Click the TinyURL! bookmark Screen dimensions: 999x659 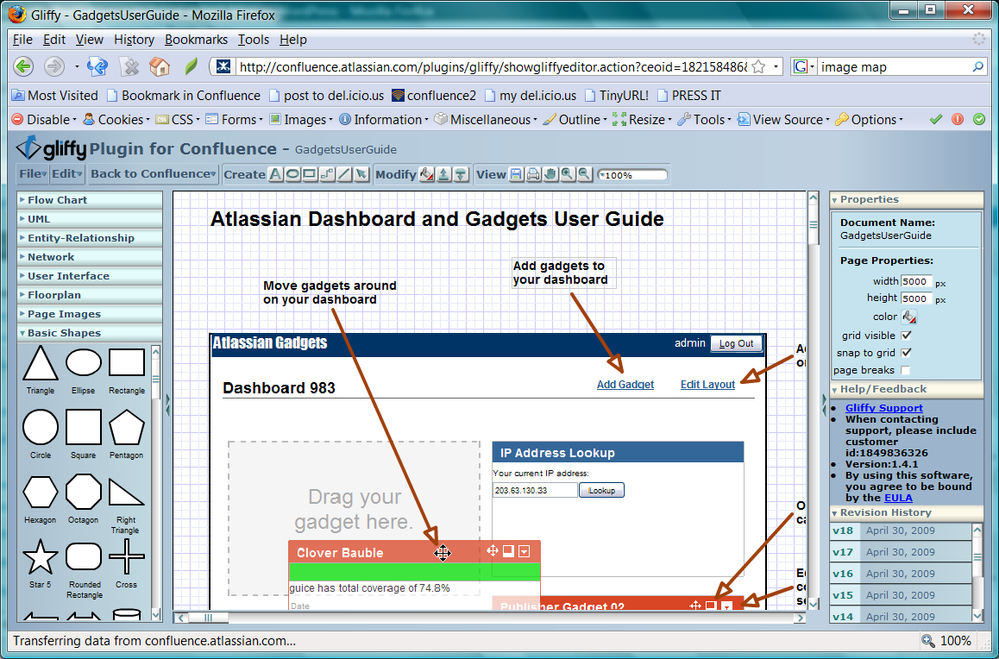[x=616, y=96]
